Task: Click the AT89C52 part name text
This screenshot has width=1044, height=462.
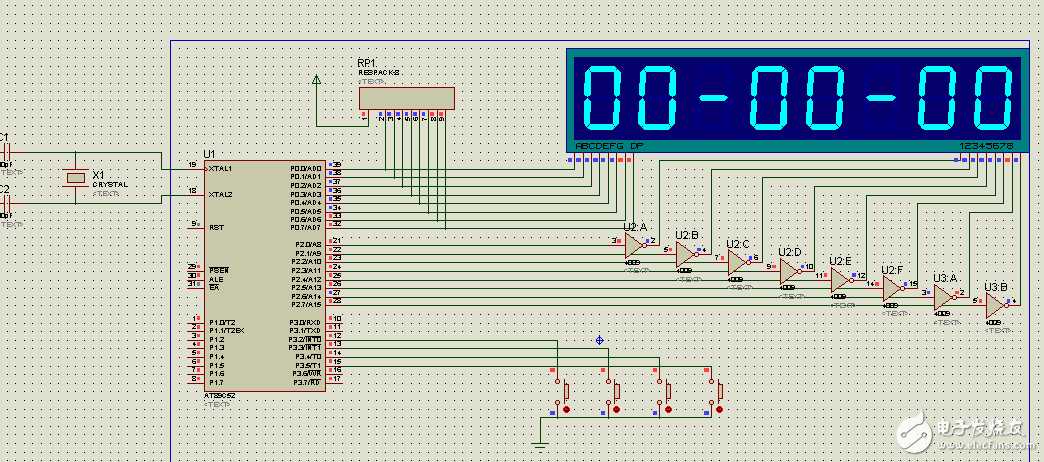Action: [218, 396]
